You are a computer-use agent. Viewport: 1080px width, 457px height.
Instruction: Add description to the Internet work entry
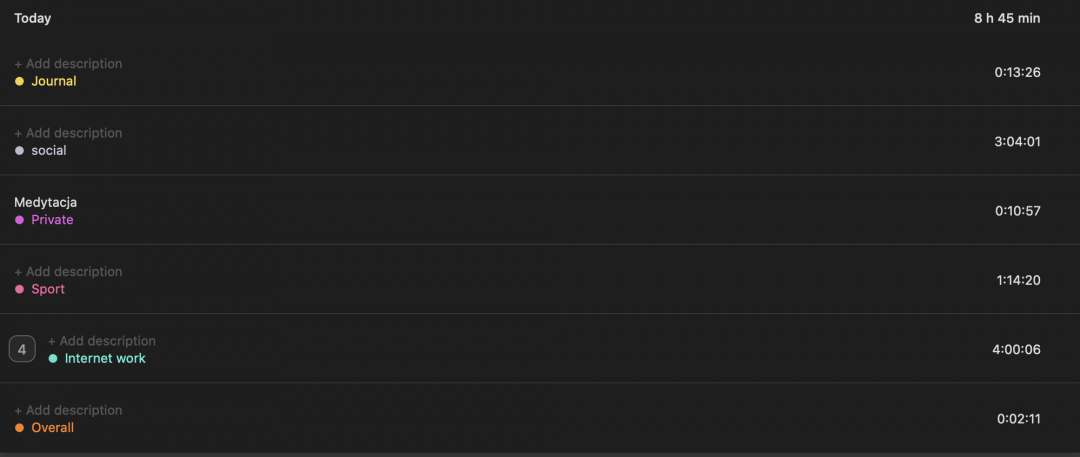pos(102,341)
